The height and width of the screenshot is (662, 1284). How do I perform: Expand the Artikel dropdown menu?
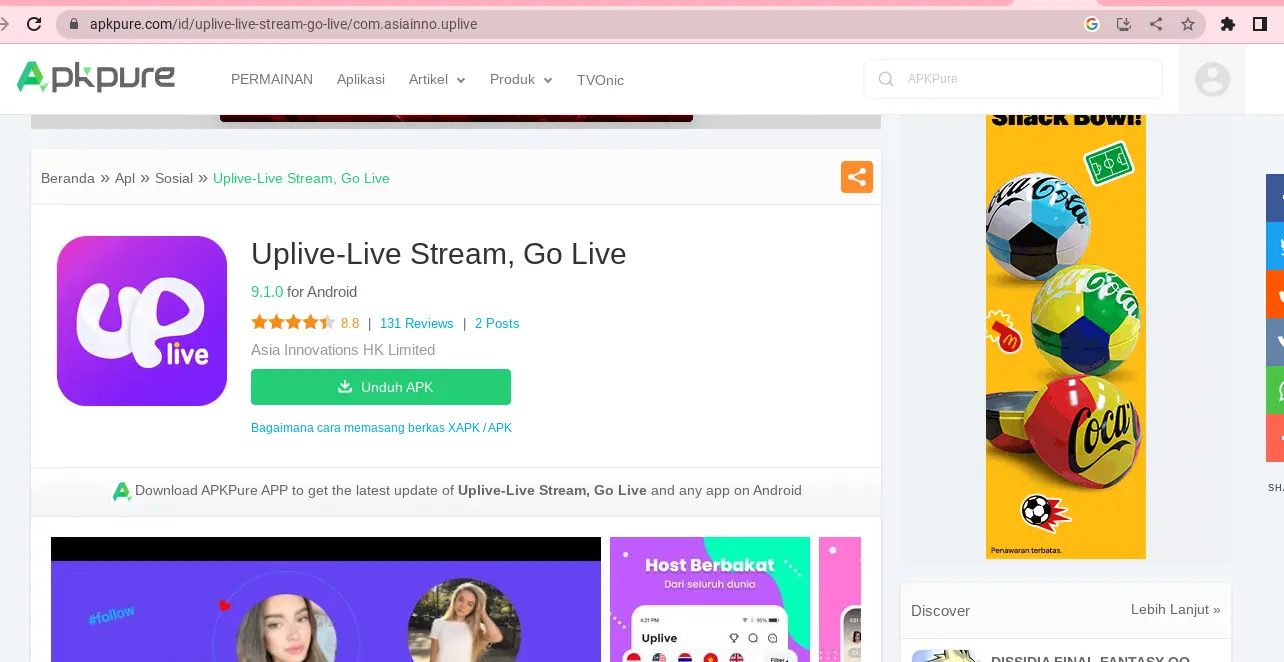pos(437,79)
